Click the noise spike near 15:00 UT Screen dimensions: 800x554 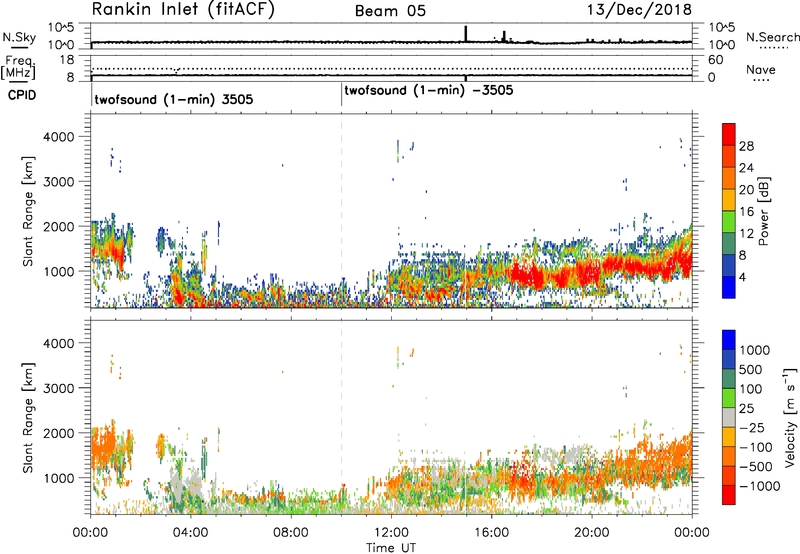tap(466, 35)
